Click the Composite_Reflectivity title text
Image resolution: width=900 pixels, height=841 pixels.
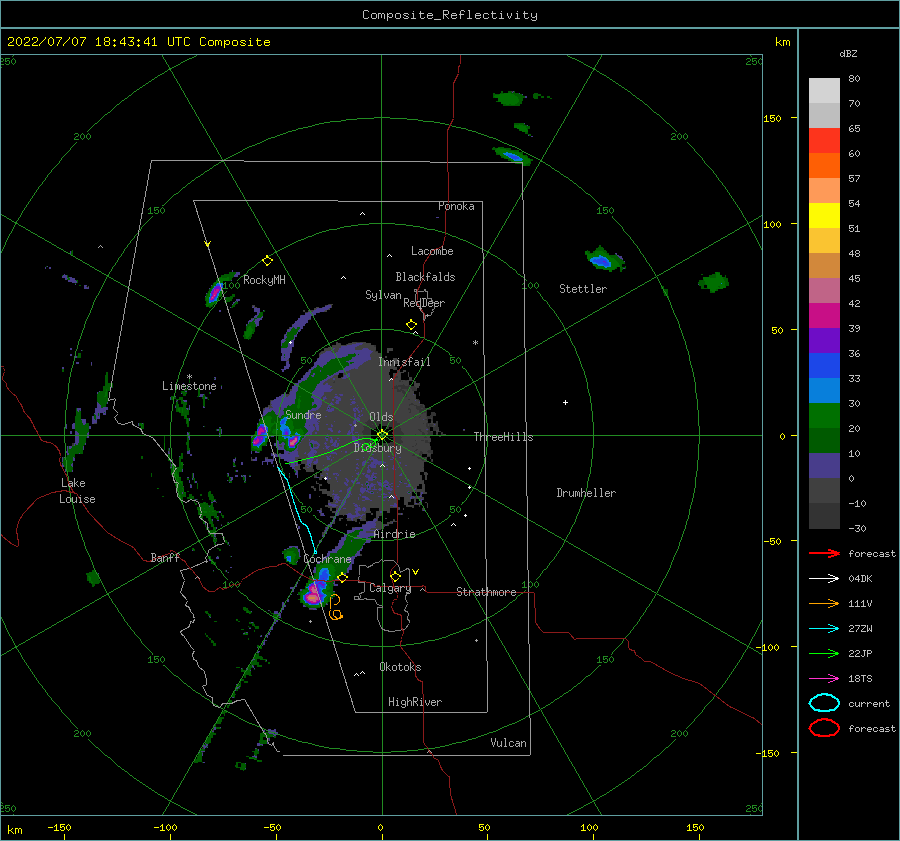point(450,15)
